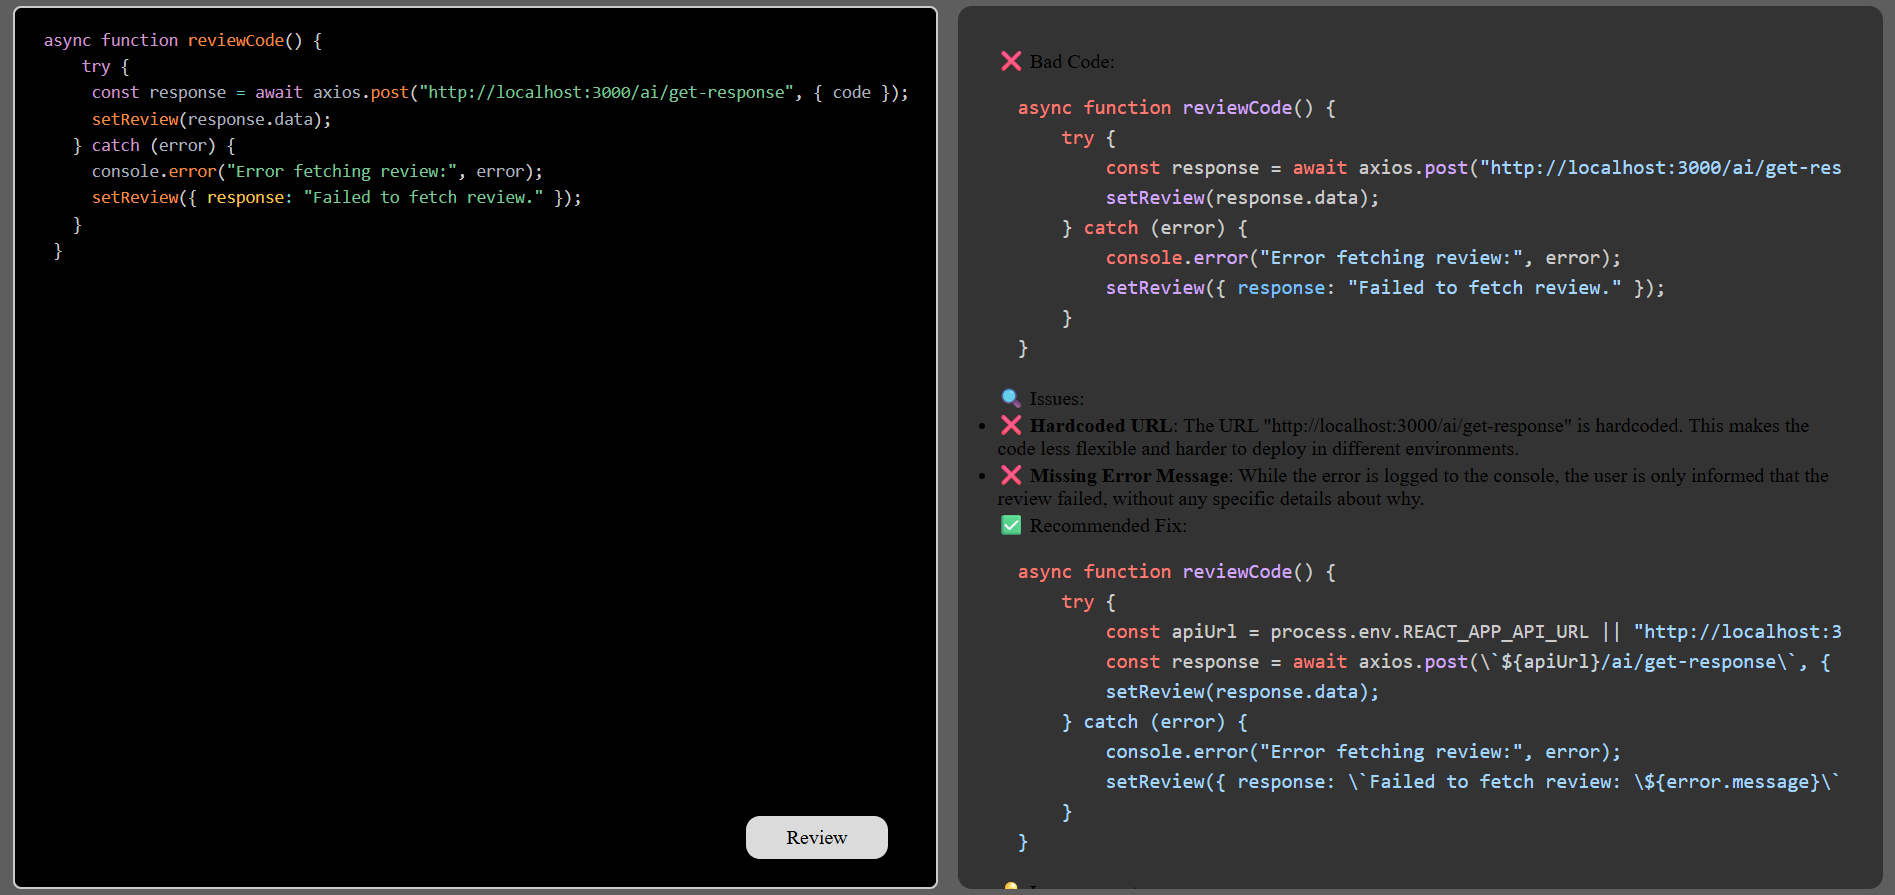This screenshot has width=1895, height=895.
Task: Click the green checkmark beside Recommended Fix
Action: coord(1011,525)
